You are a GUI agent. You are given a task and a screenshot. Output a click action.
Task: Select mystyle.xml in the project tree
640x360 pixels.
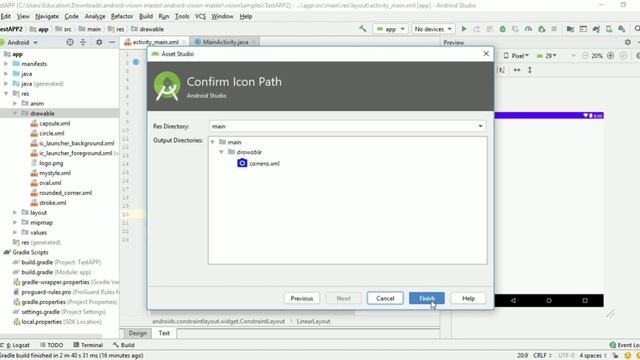(55, 173)
